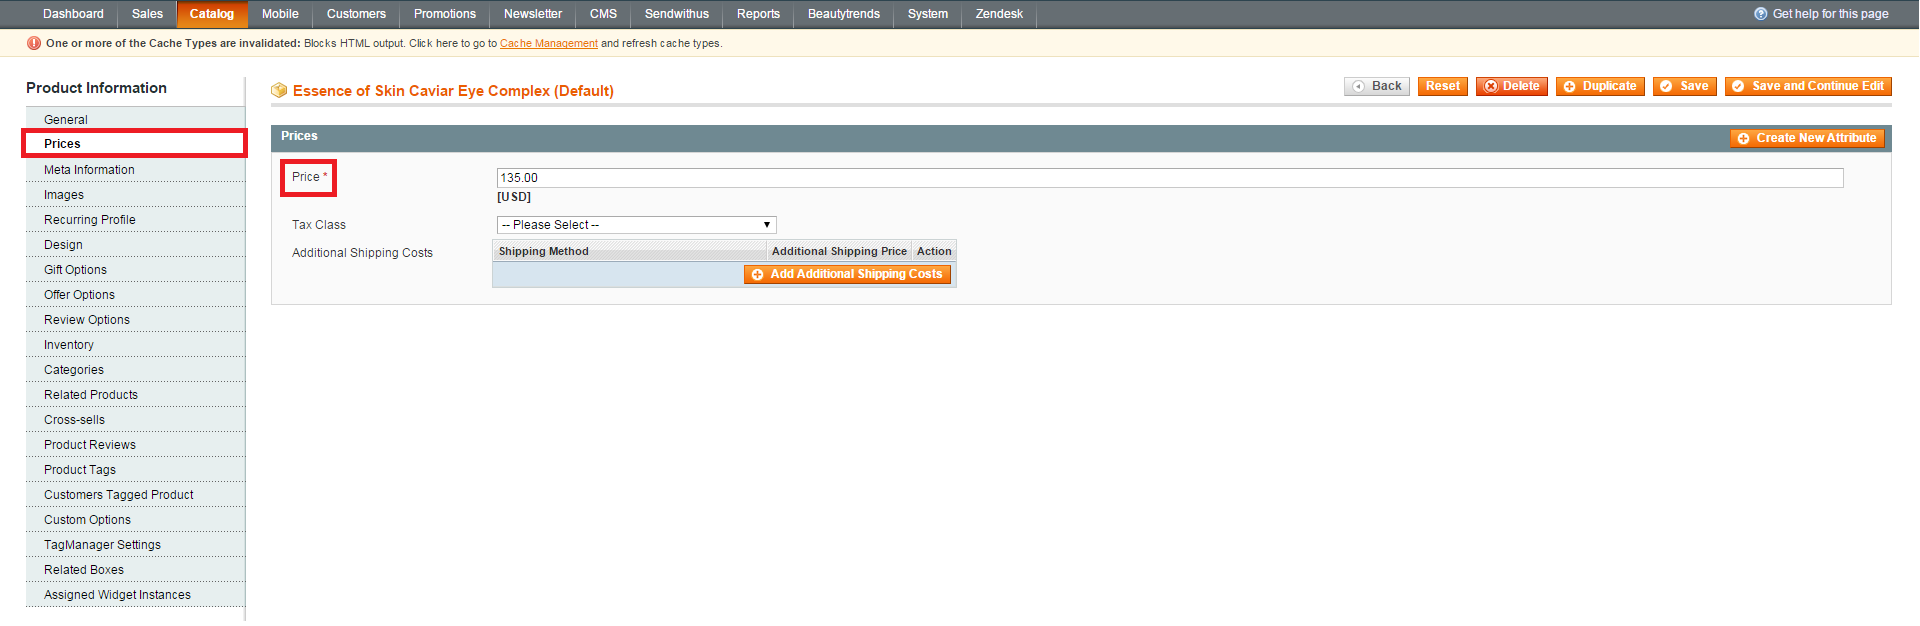The image size is (1920, 626).
Task: Click Add Additional Shipping Costs button
Action: 847,274
